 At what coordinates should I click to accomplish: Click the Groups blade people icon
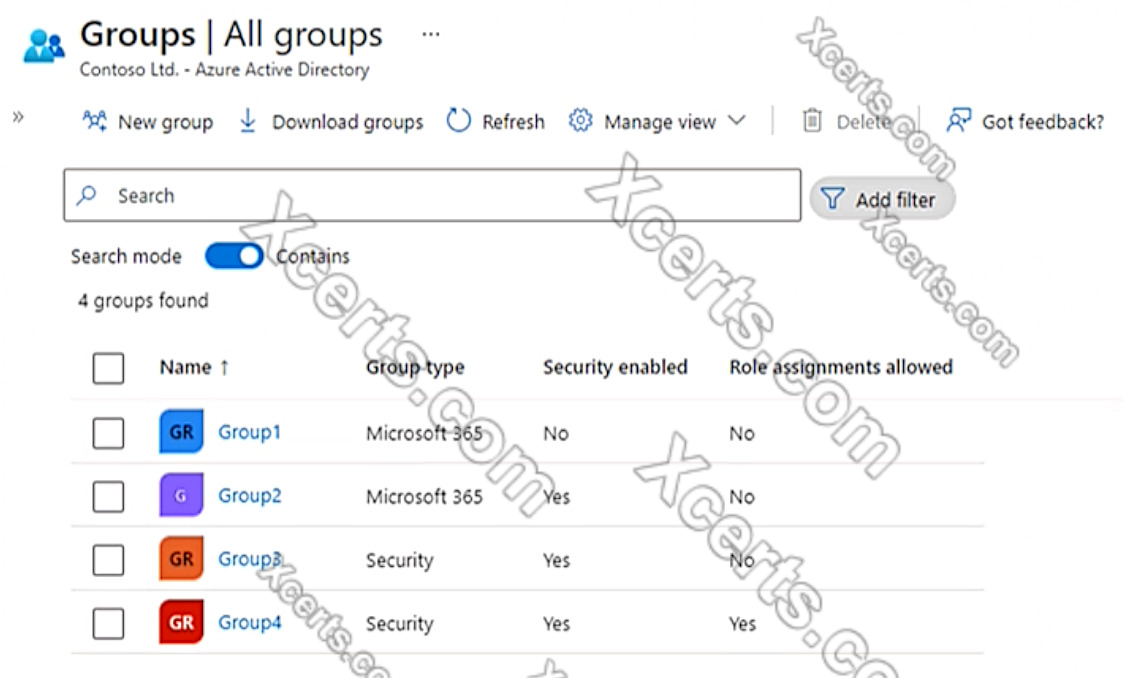tap(44, 45)
